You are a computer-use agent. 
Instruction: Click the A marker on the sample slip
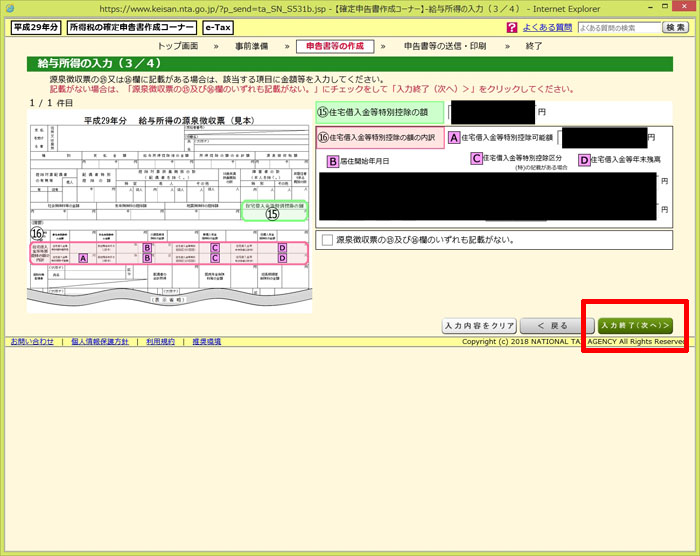(83, 258)
